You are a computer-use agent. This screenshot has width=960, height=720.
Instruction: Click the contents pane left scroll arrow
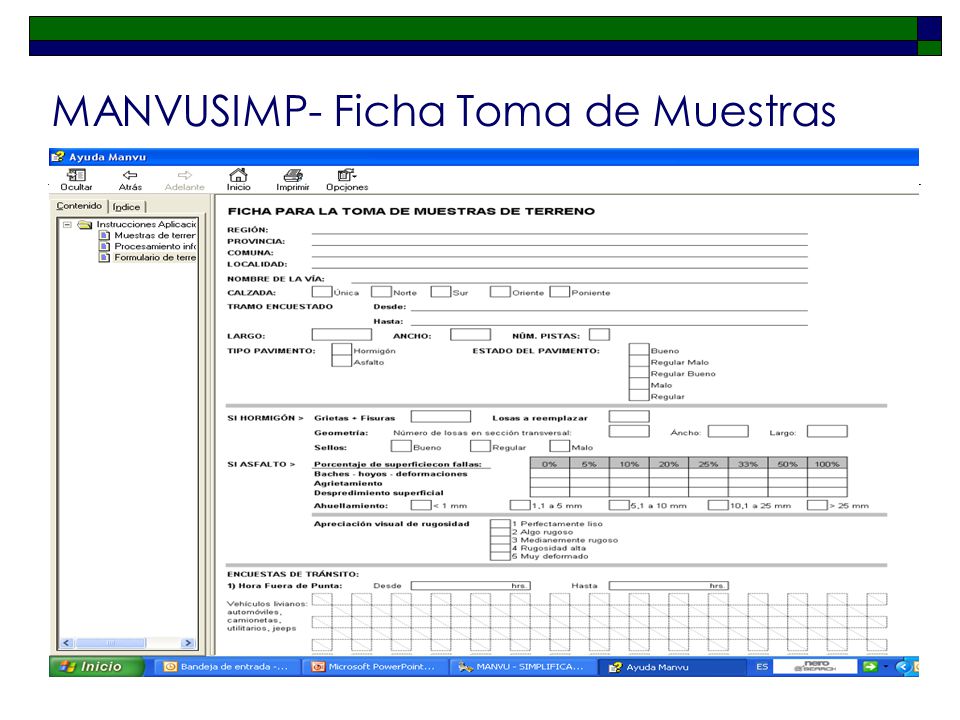click(x=67, y=643)
